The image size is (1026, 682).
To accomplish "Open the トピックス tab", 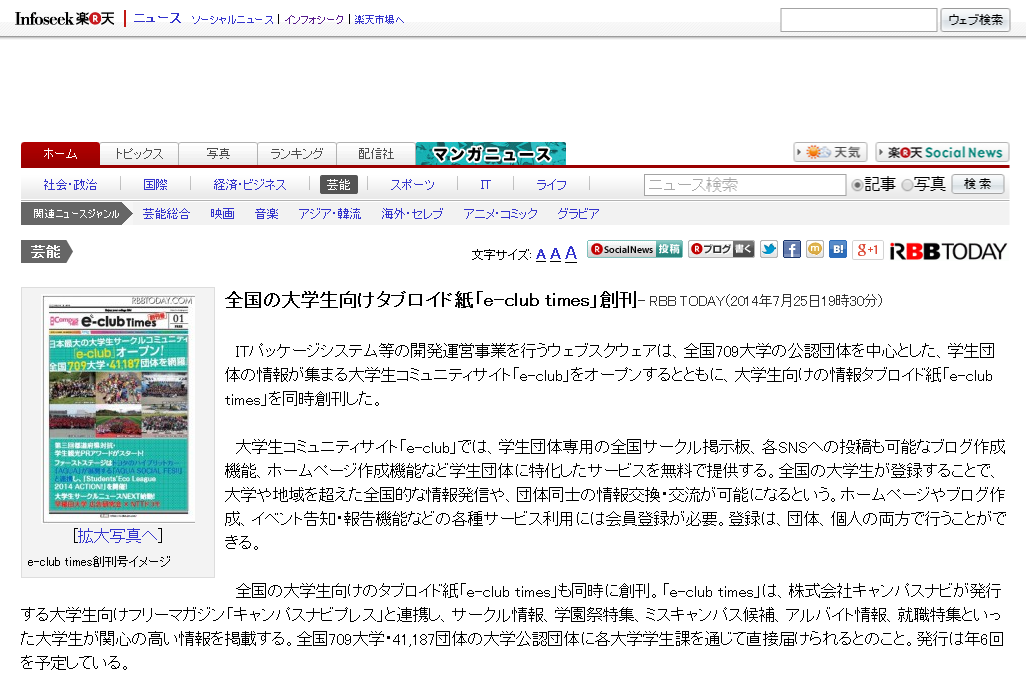I will (x=139, y=154).
